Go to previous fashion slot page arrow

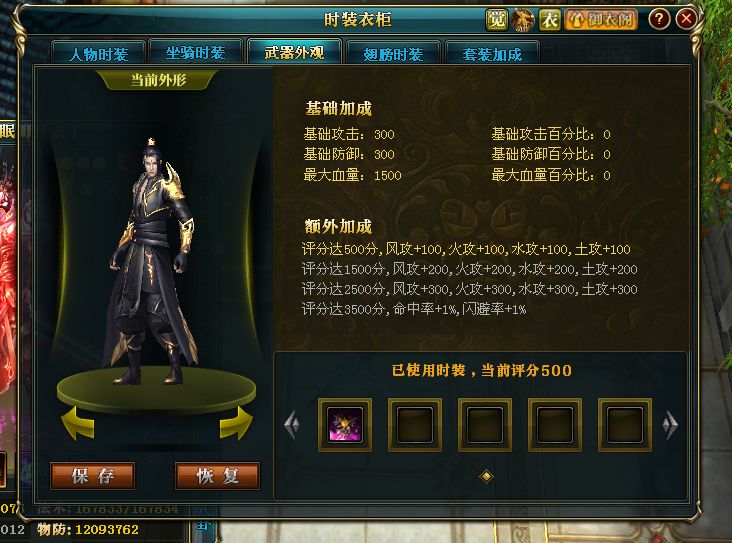292,424
